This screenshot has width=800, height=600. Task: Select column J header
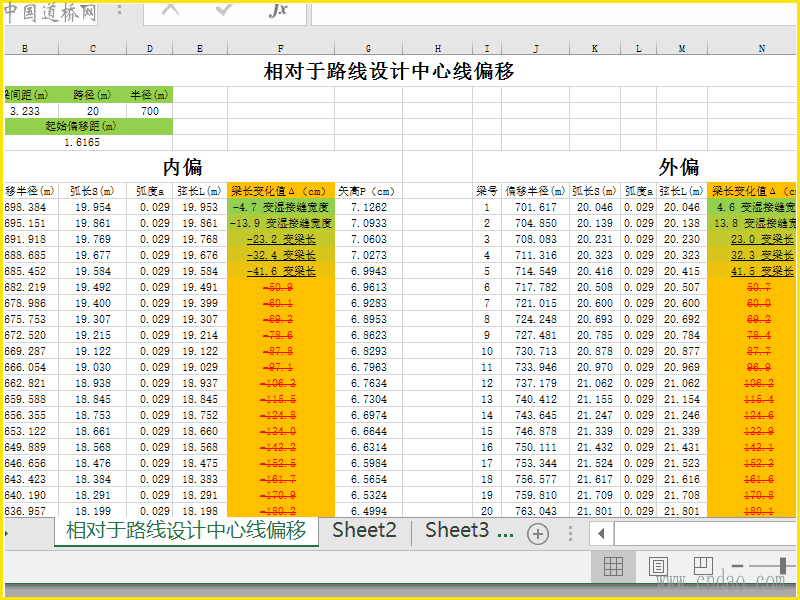(536, 48)
